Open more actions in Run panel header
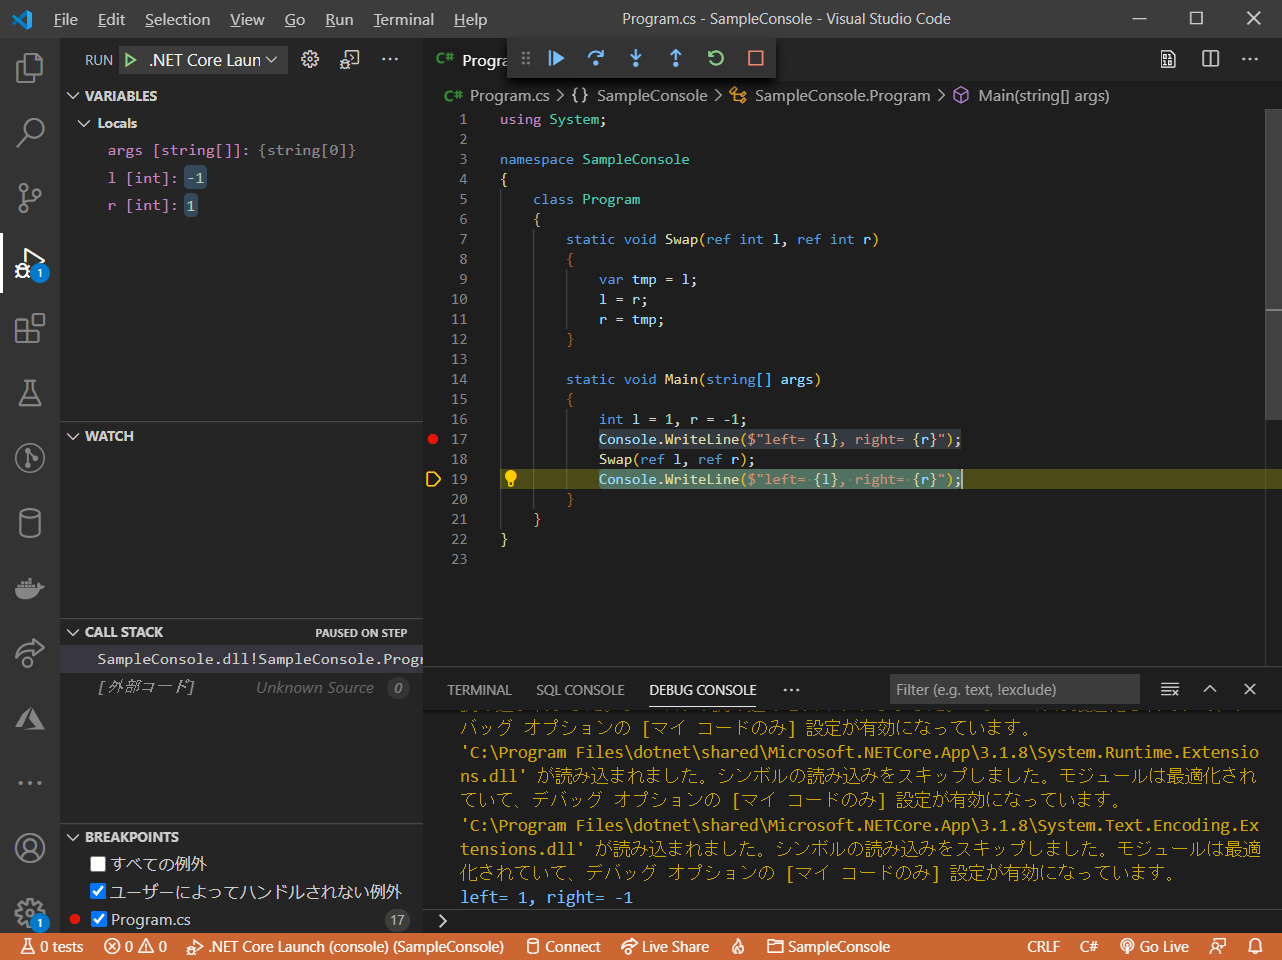1282x960 pixels. pos(390,60)
